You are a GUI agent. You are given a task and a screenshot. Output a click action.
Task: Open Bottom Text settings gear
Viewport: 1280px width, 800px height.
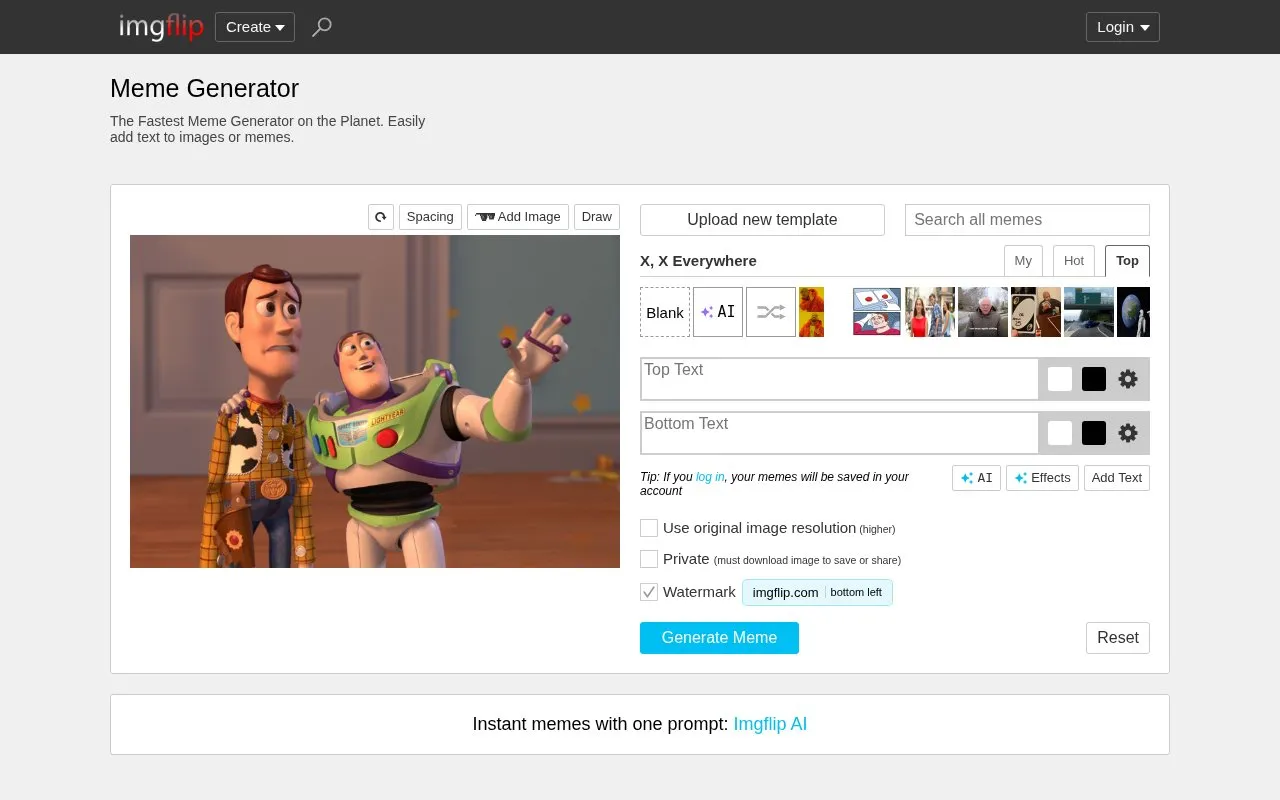click(x=1128, y=433)
